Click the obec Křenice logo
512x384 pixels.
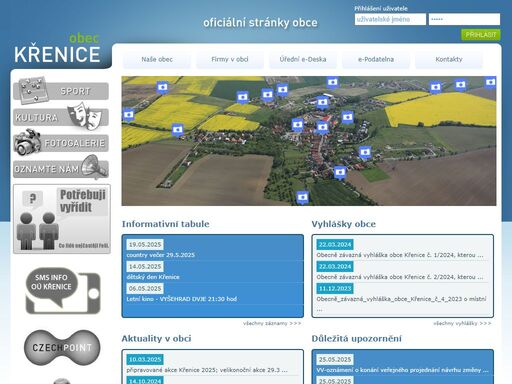tap(57, 49)
